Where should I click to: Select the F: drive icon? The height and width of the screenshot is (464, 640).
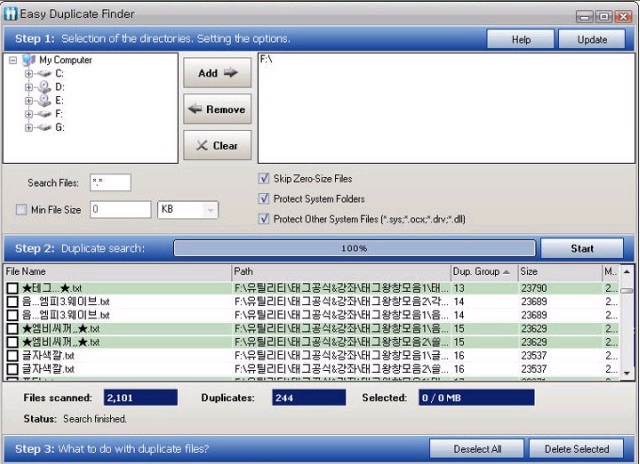44,114
